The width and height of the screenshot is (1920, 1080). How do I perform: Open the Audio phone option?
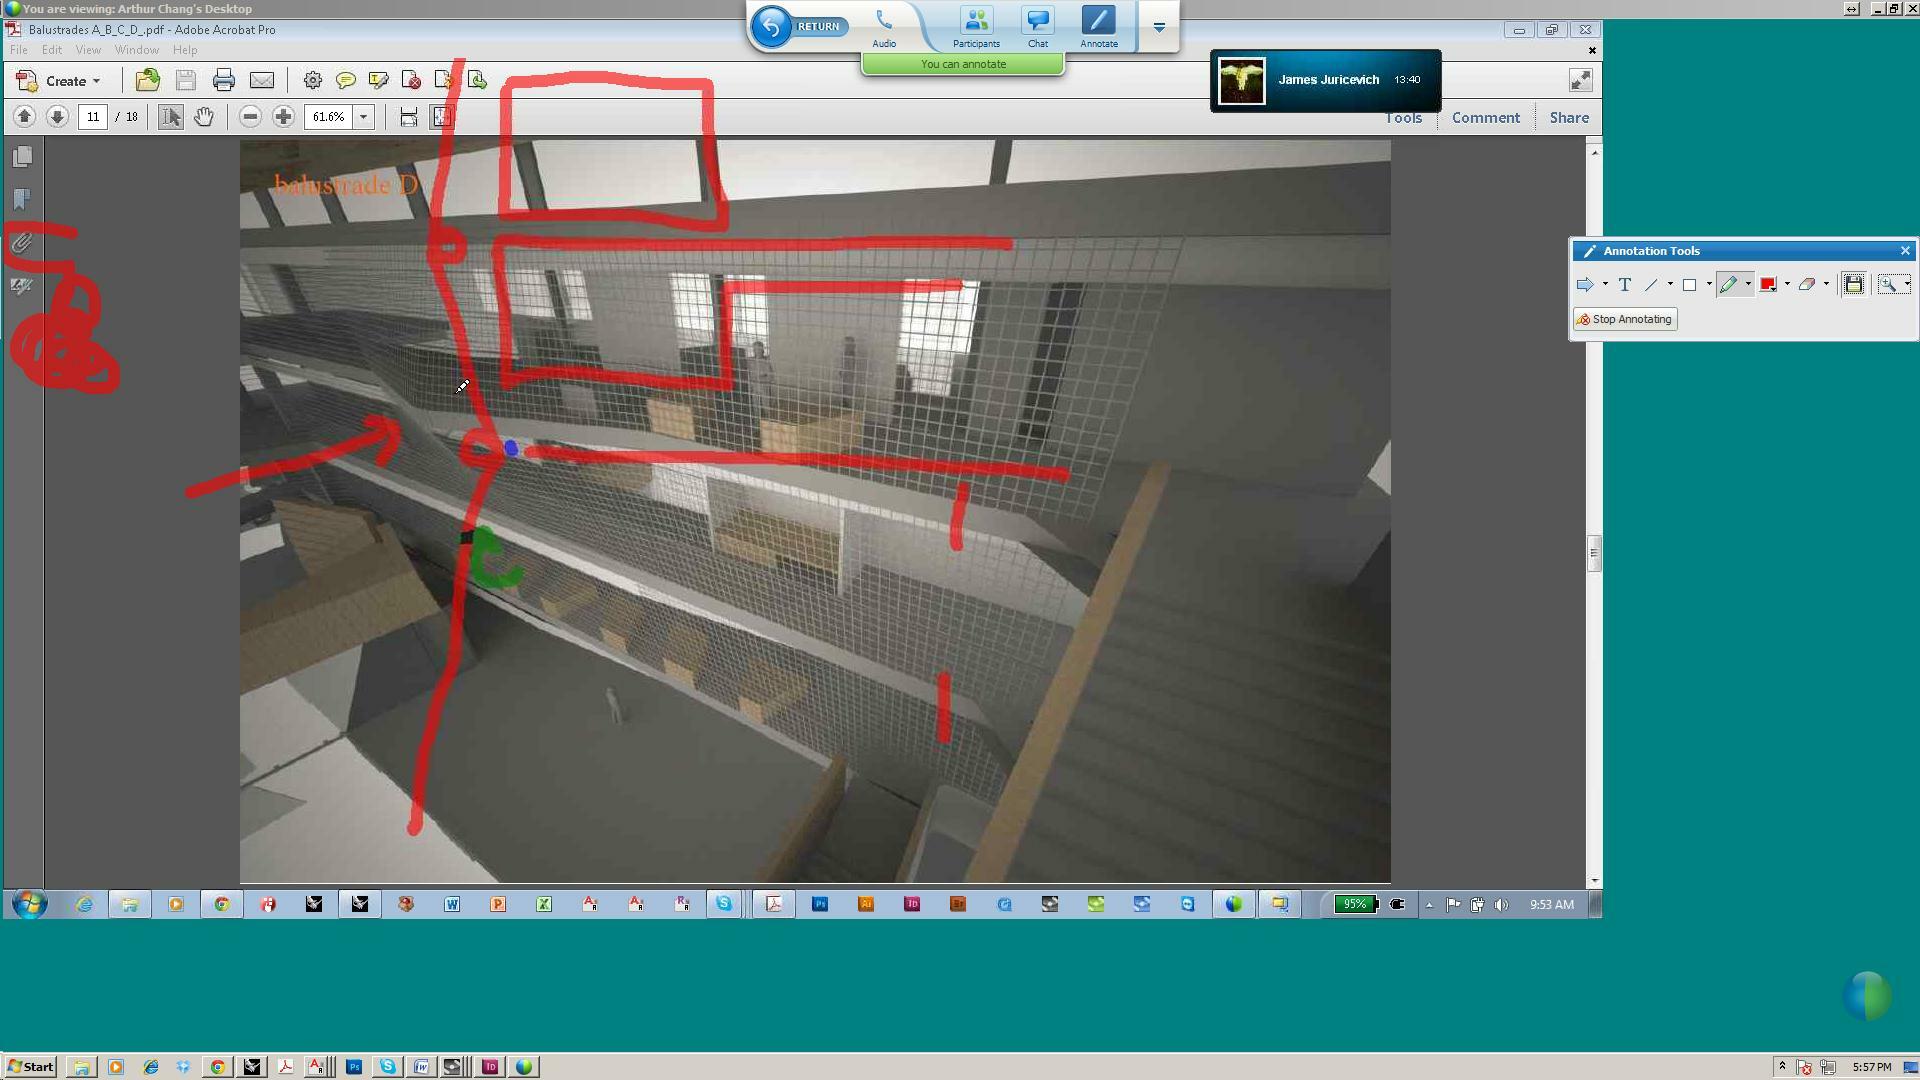(884, 28)
